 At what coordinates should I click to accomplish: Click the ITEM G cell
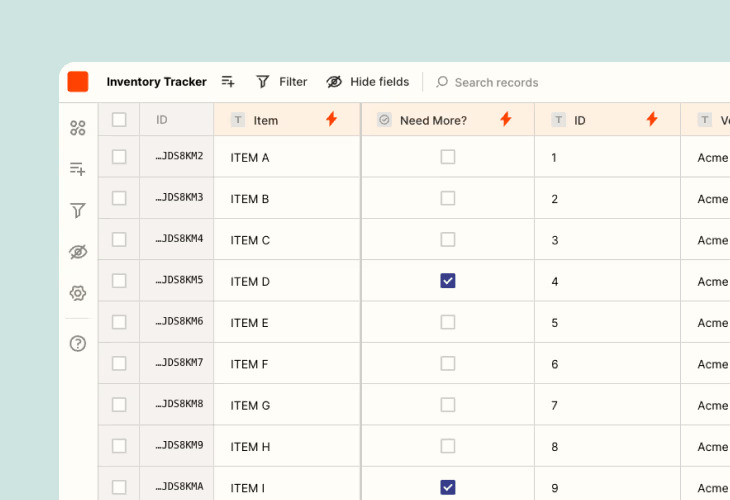[x=287, y=405]
